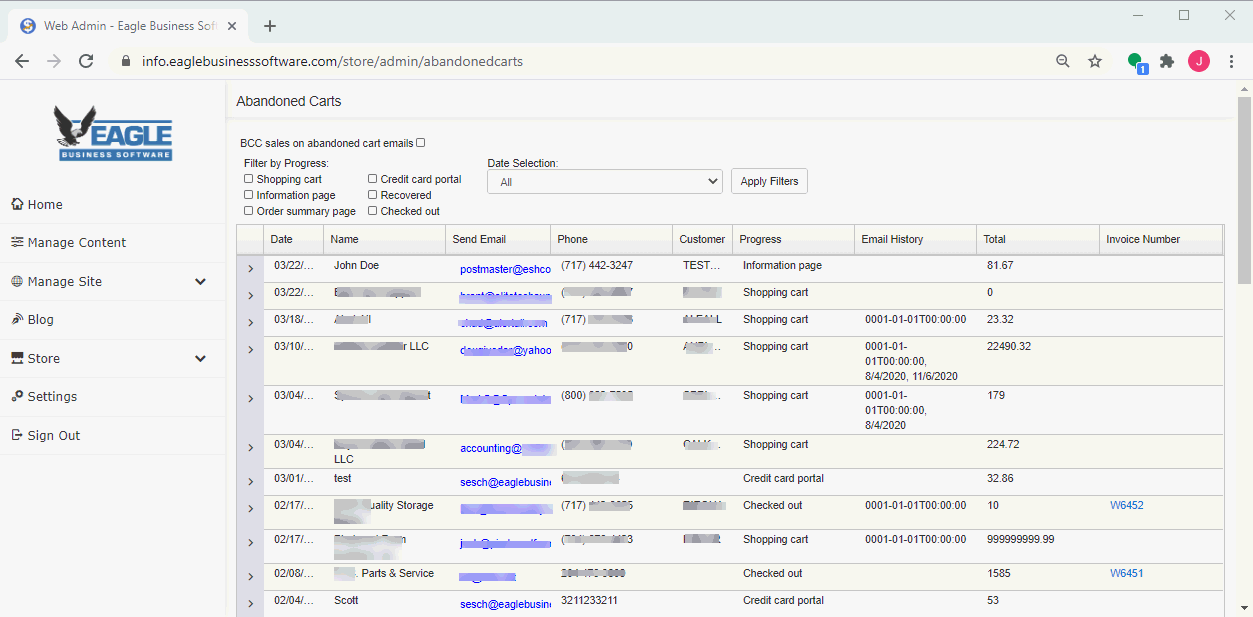Expand the John Doe cart row
This screenshot has width=1253, height=617.
(x=250, y=269)
